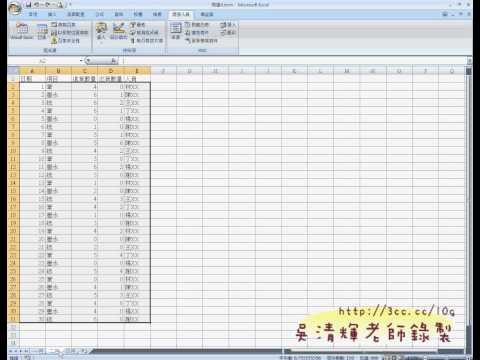Select row 2 header
The height and width of the screenshot is (360, 480).
click(x=14, y=87)
